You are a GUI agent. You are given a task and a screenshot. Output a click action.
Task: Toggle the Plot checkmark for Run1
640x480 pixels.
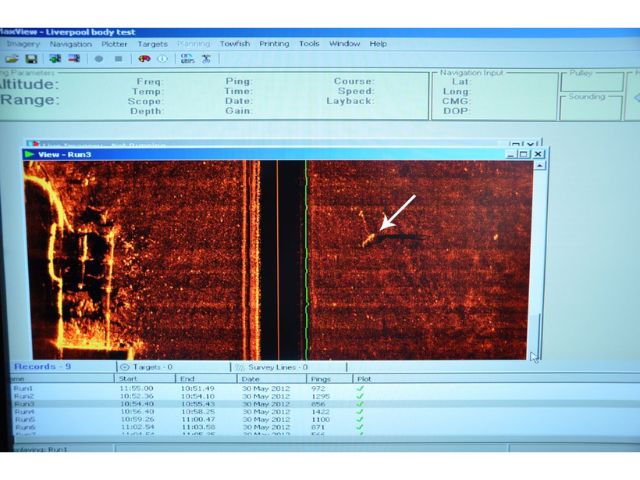[x=360, y=389]
